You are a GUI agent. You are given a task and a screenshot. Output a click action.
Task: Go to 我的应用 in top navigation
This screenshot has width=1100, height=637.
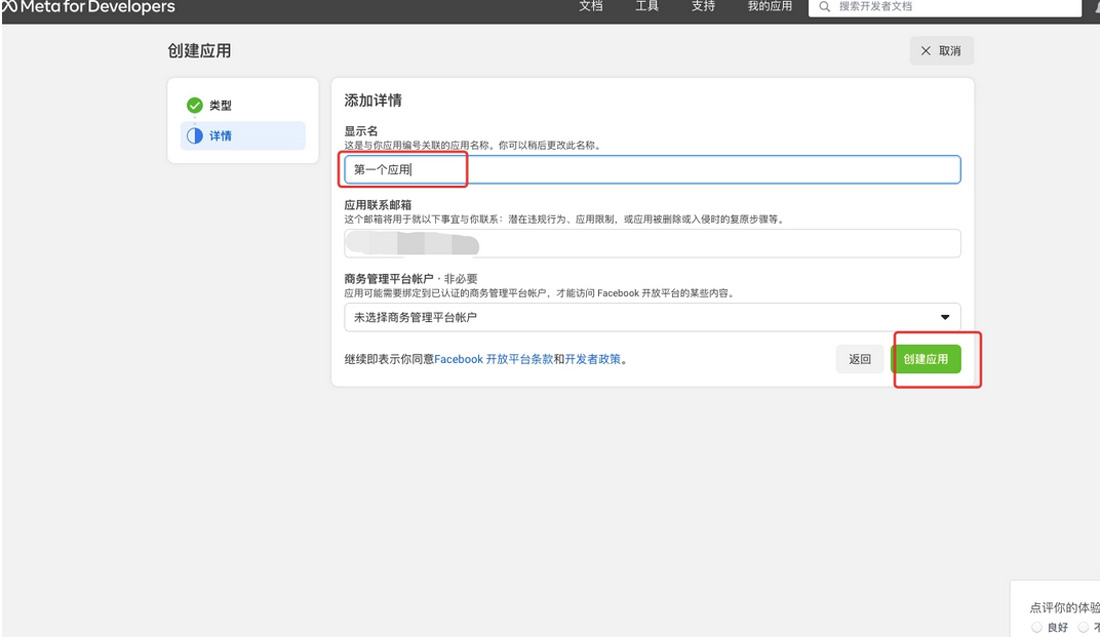click(x=769, y=7)
